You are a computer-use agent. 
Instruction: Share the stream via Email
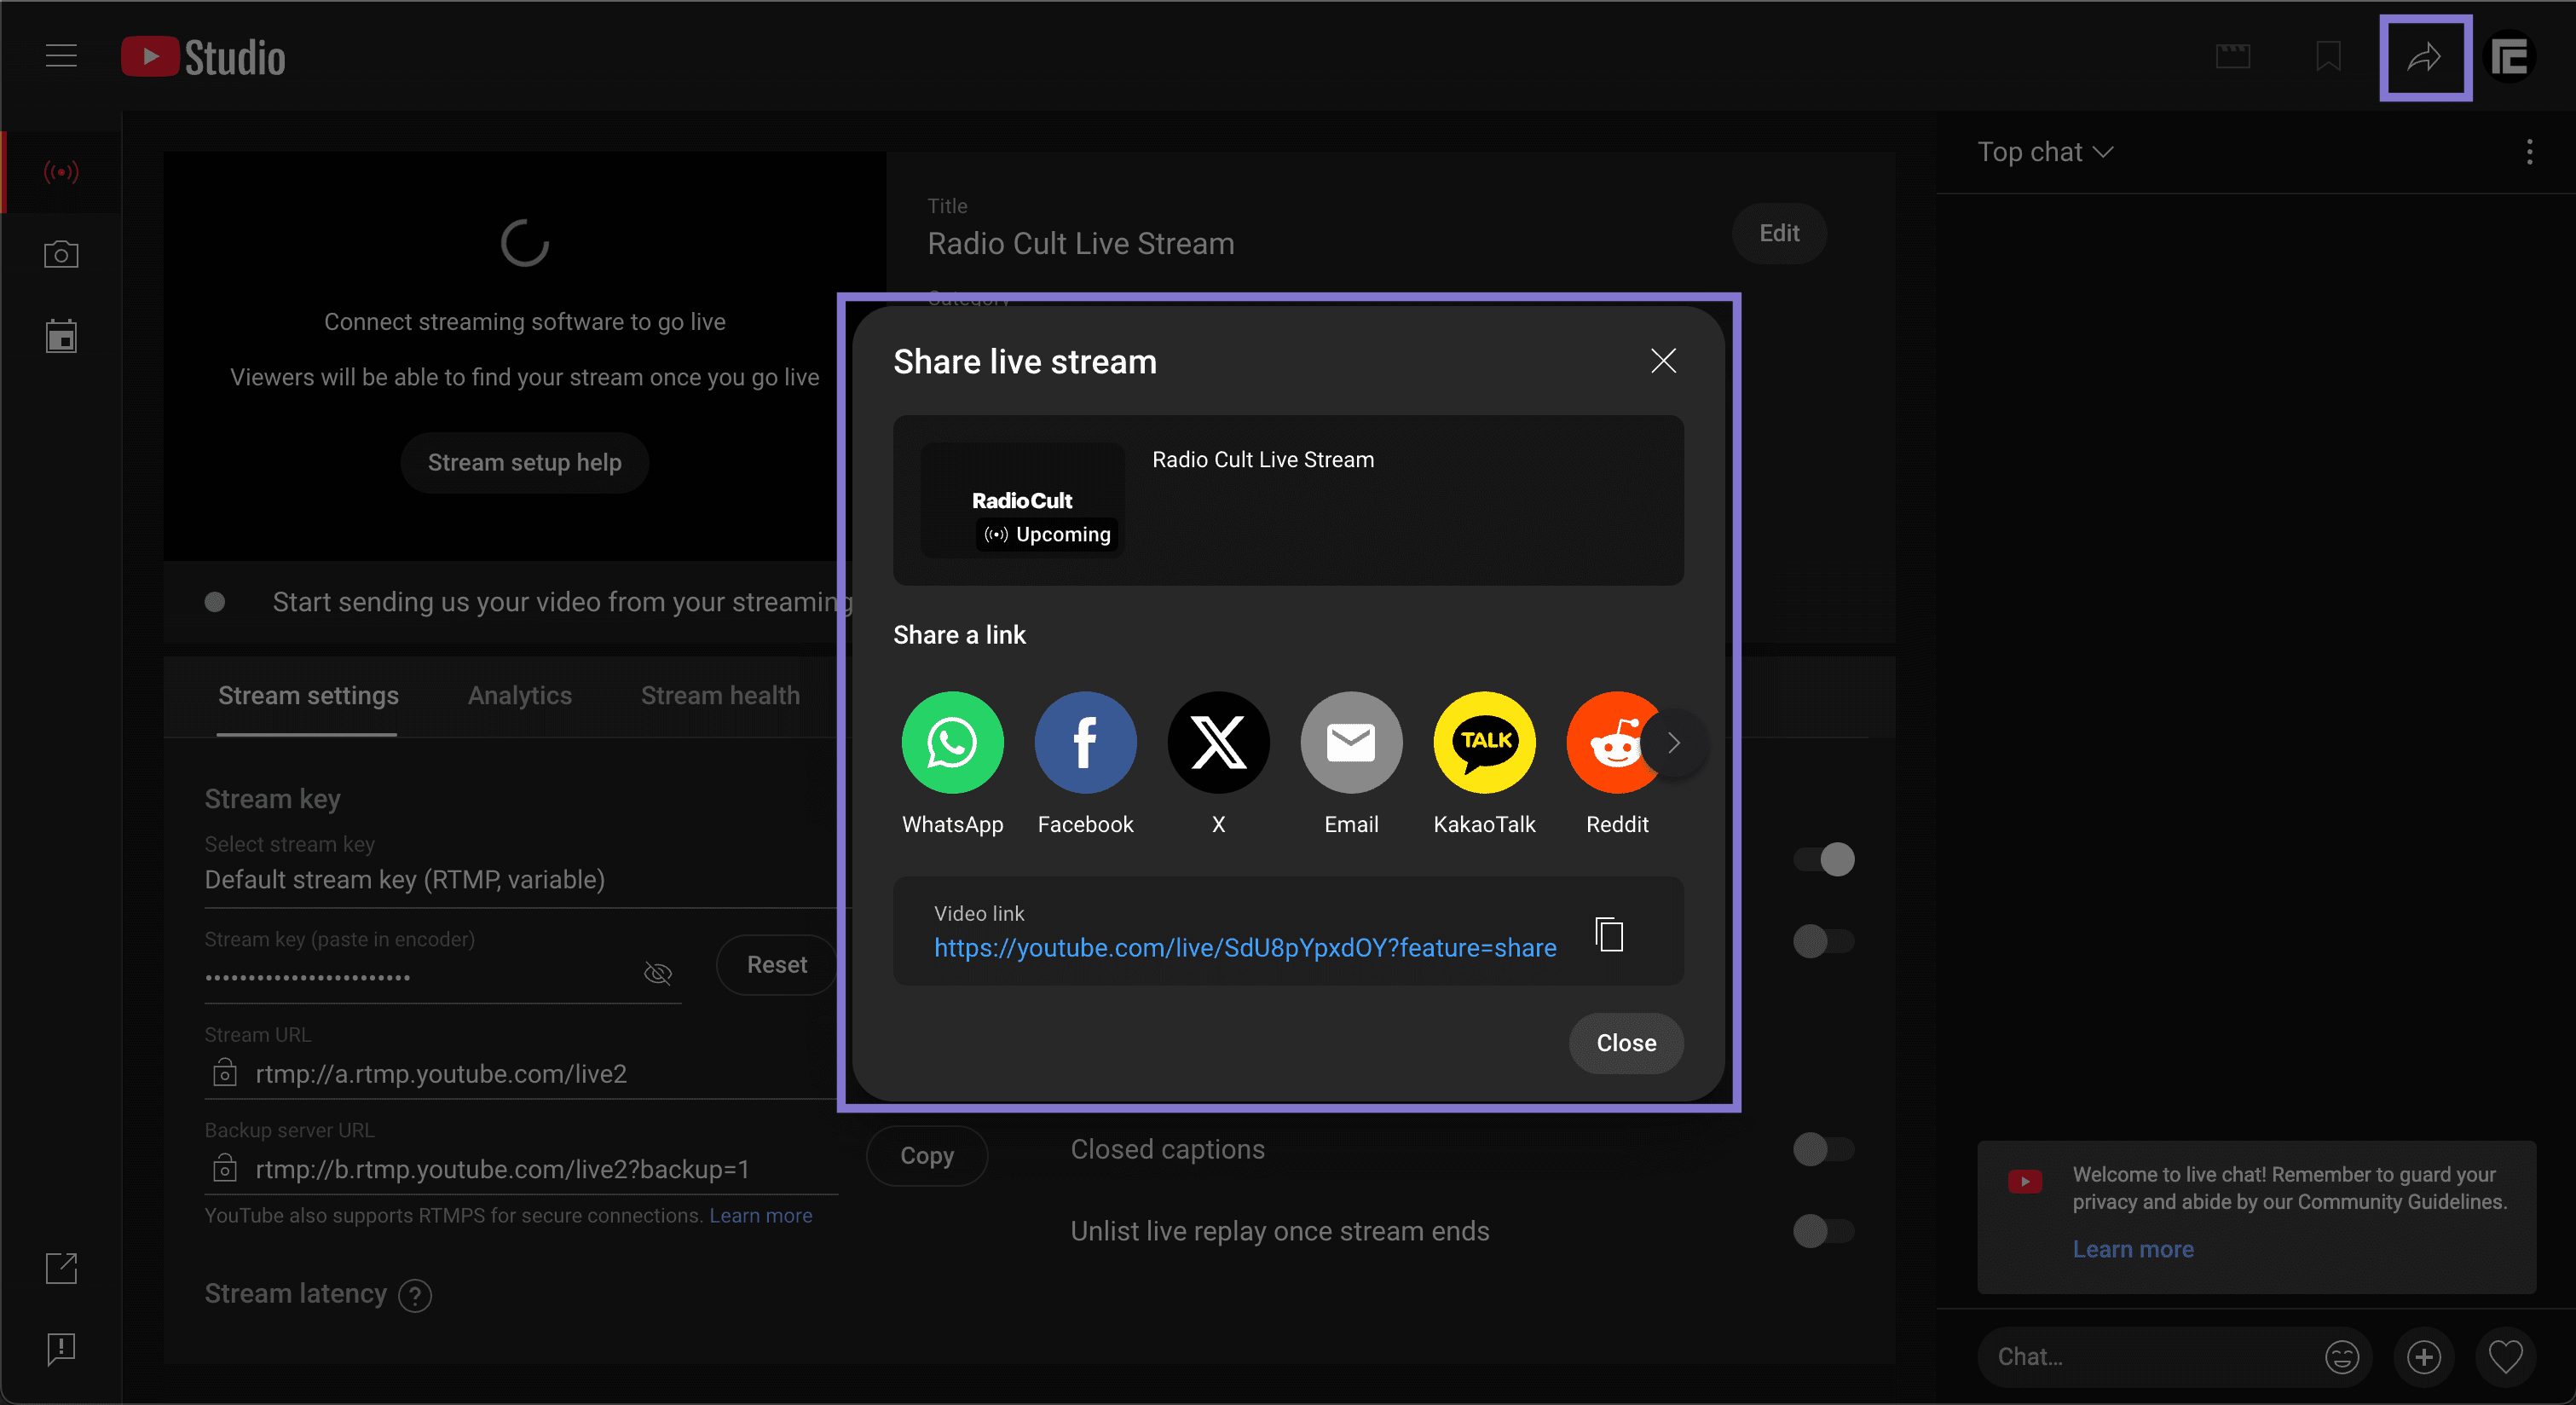(x=1351, y=742)
